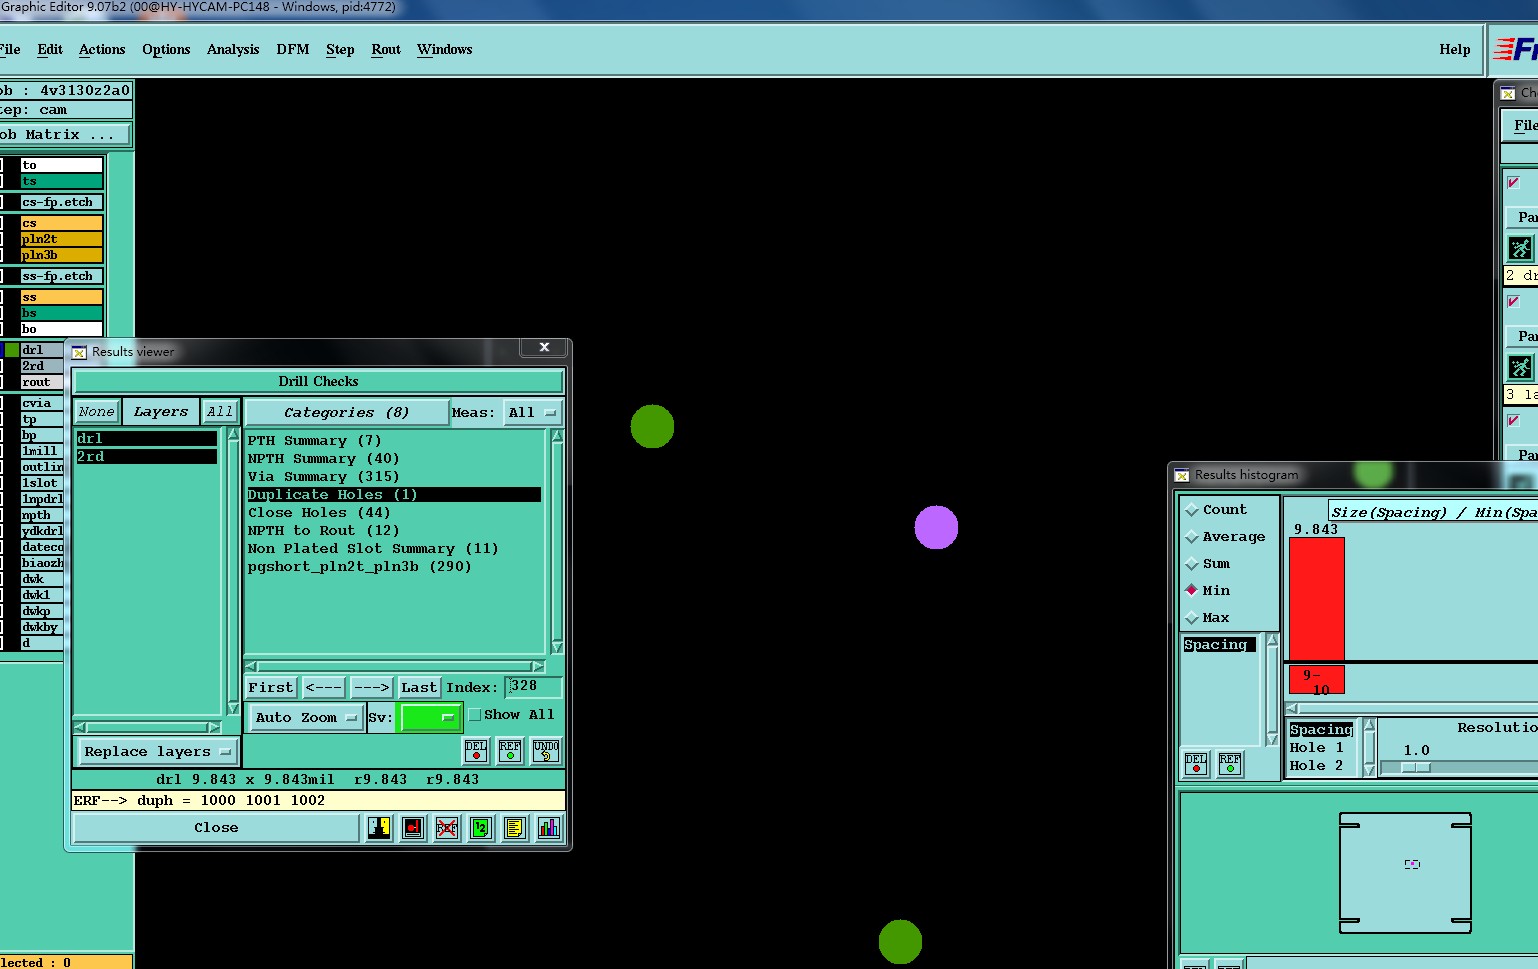Open the histogram bar chart icon

(549, 828)
